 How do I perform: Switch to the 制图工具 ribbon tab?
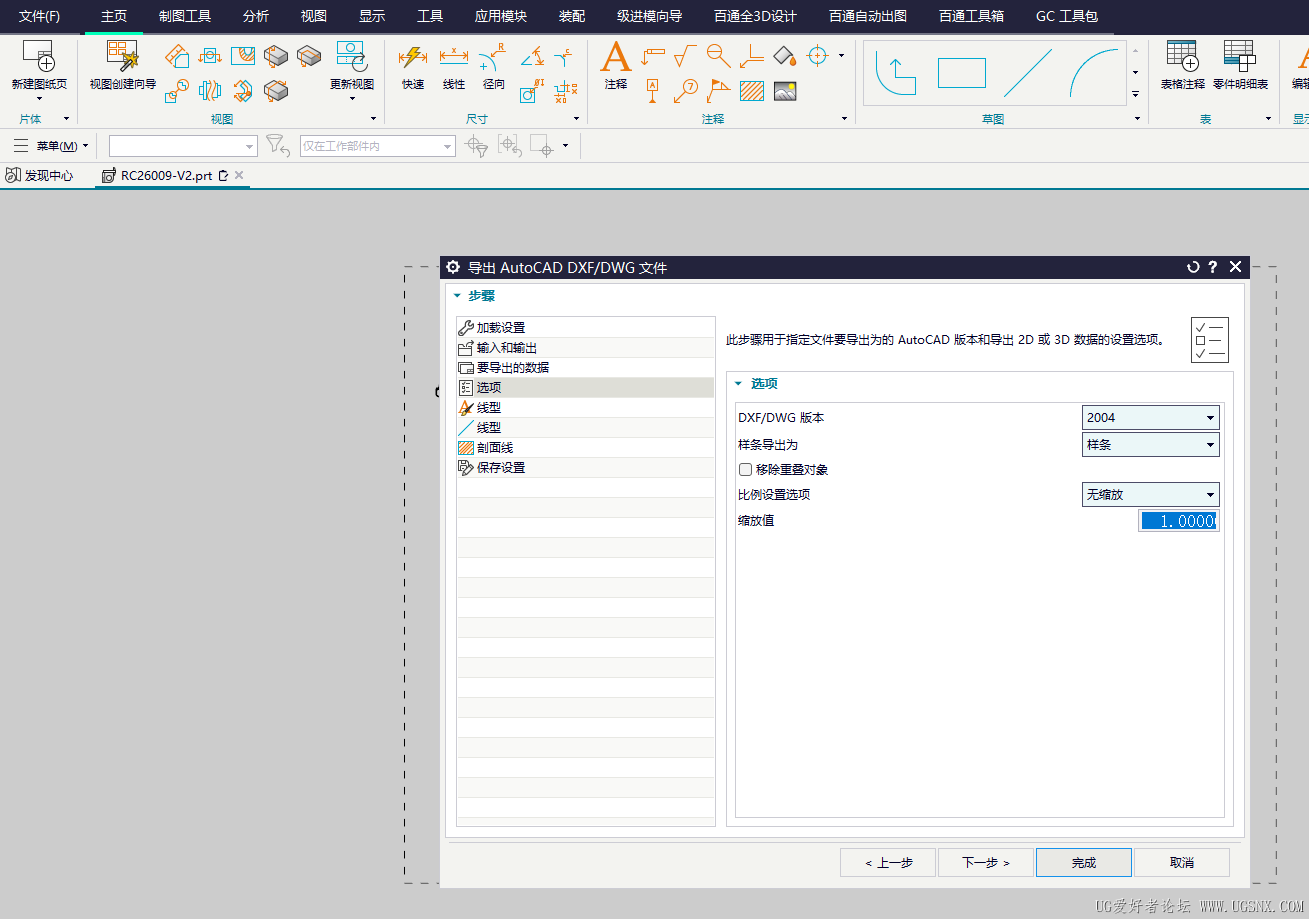185,16
